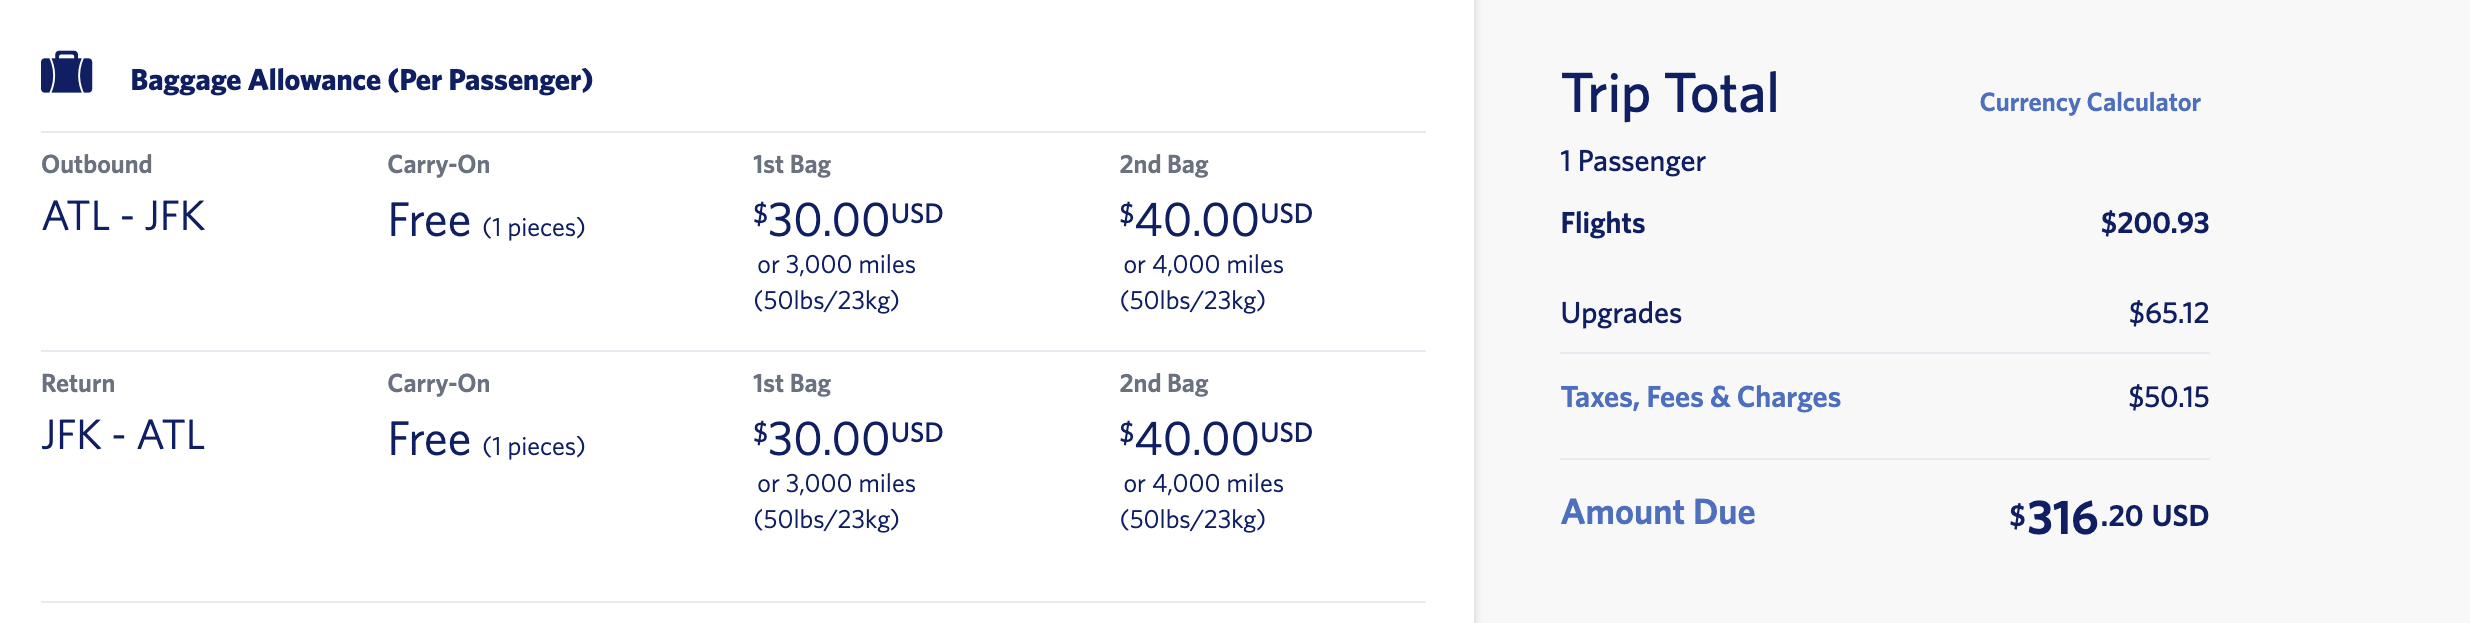The width and height of the screenshot is (2470, 623).
Task: Open the Currency Calculator link
Action: (x=2089, y=102)
